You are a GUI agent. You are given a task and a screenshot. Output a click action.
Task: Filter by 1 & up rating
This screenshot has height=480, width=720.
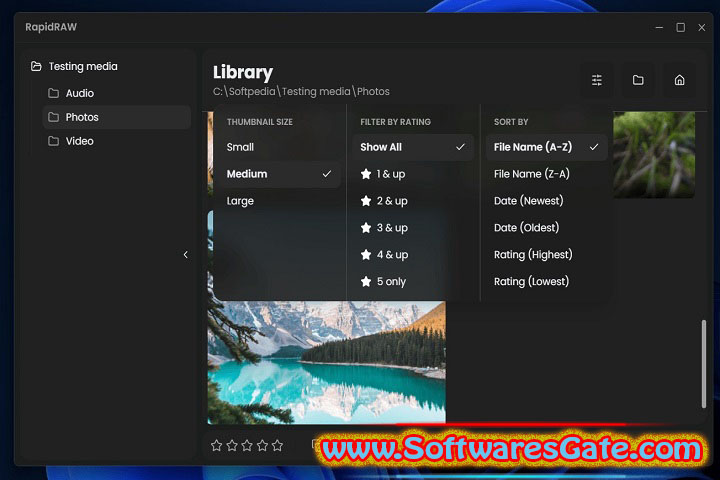[x=413, y=174]
